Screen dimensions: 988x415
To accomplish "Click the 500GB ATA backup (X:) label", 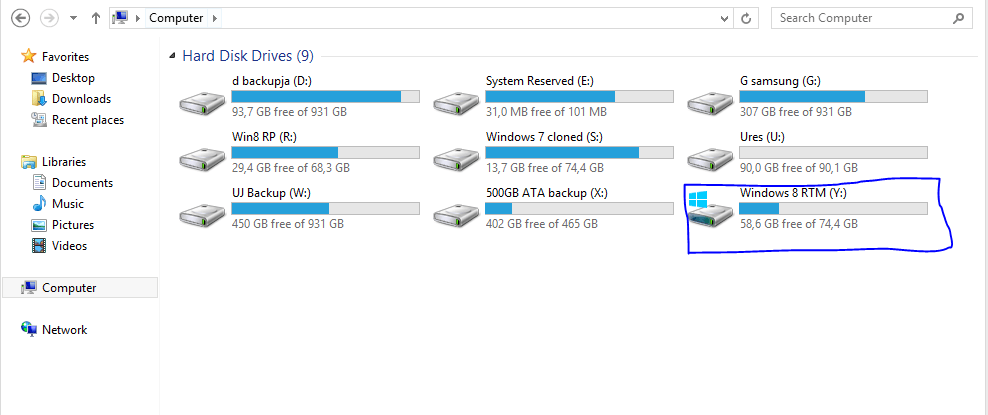I will coord(547,193).
